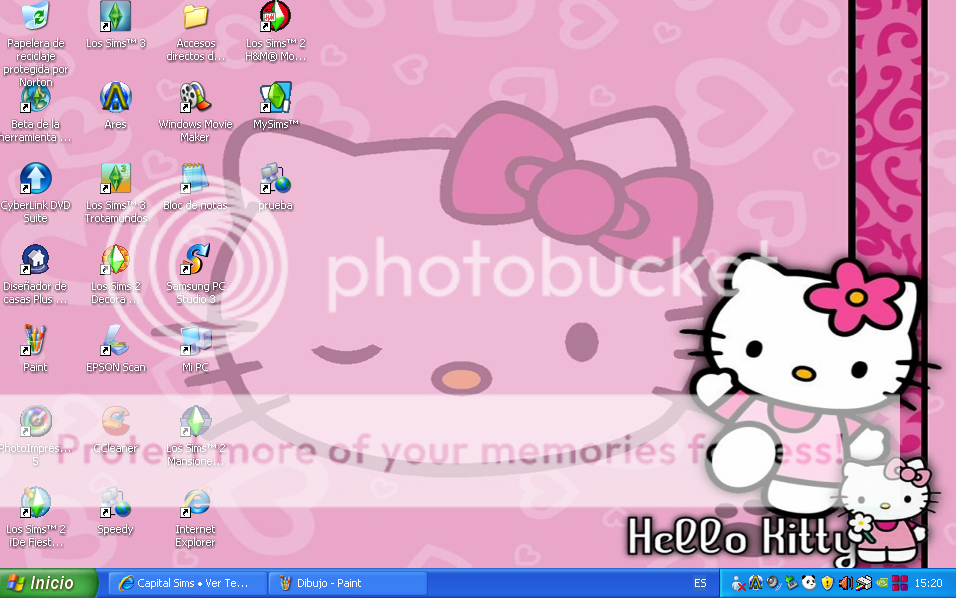This screenshot has width=960, height=600.
Task: Open the Accesos directos folder
Action: 195,17
